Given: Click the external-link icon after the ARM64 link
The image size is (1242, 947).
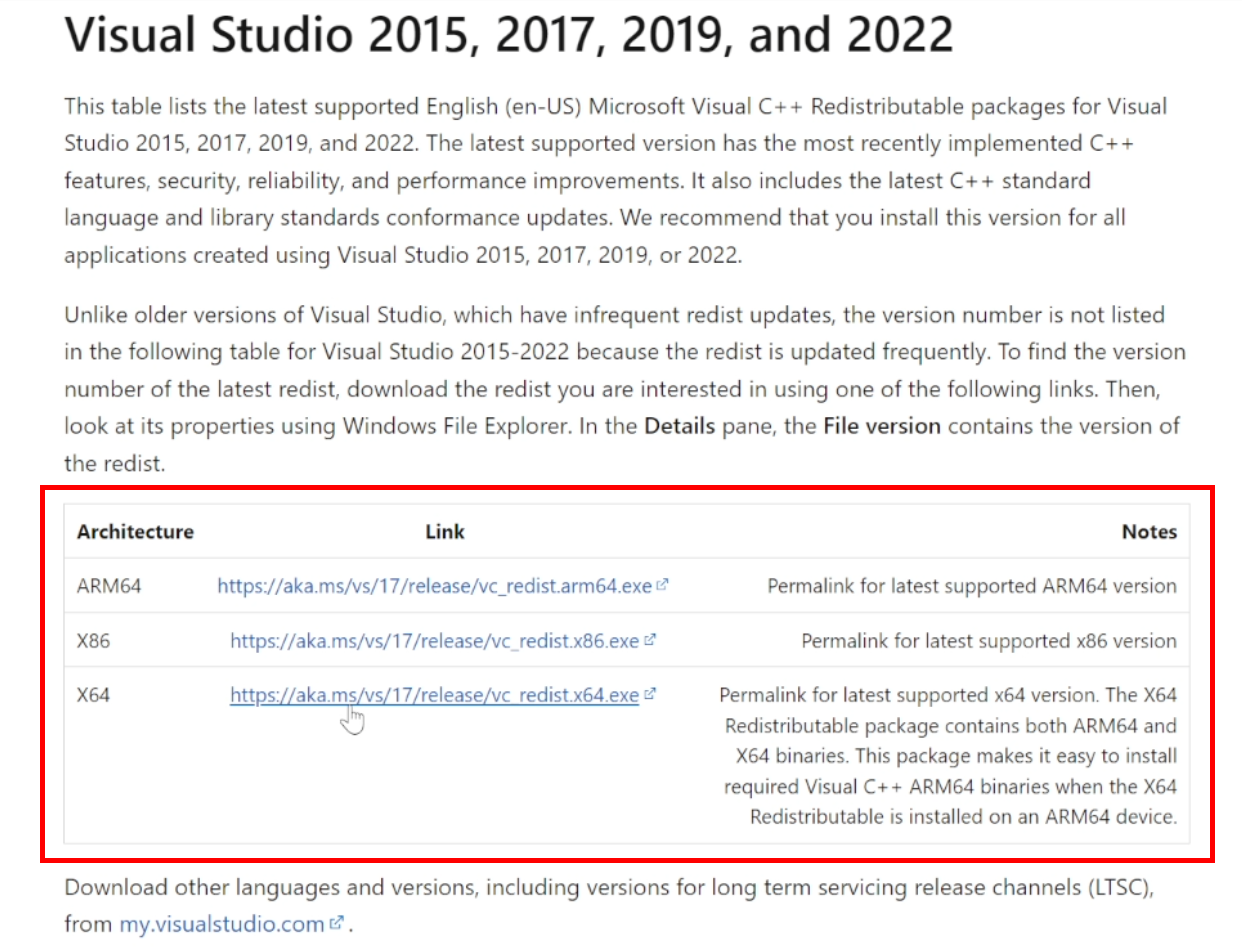Looking at the screenshot, I should pos(662,586).
